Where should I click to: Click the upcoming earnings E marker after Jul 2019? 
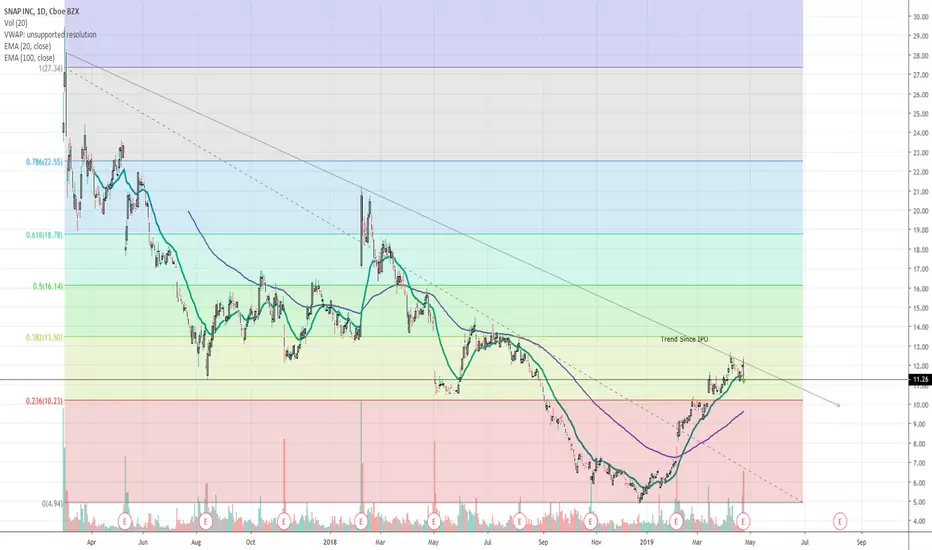pyautogui.click(x=840, y=521)
